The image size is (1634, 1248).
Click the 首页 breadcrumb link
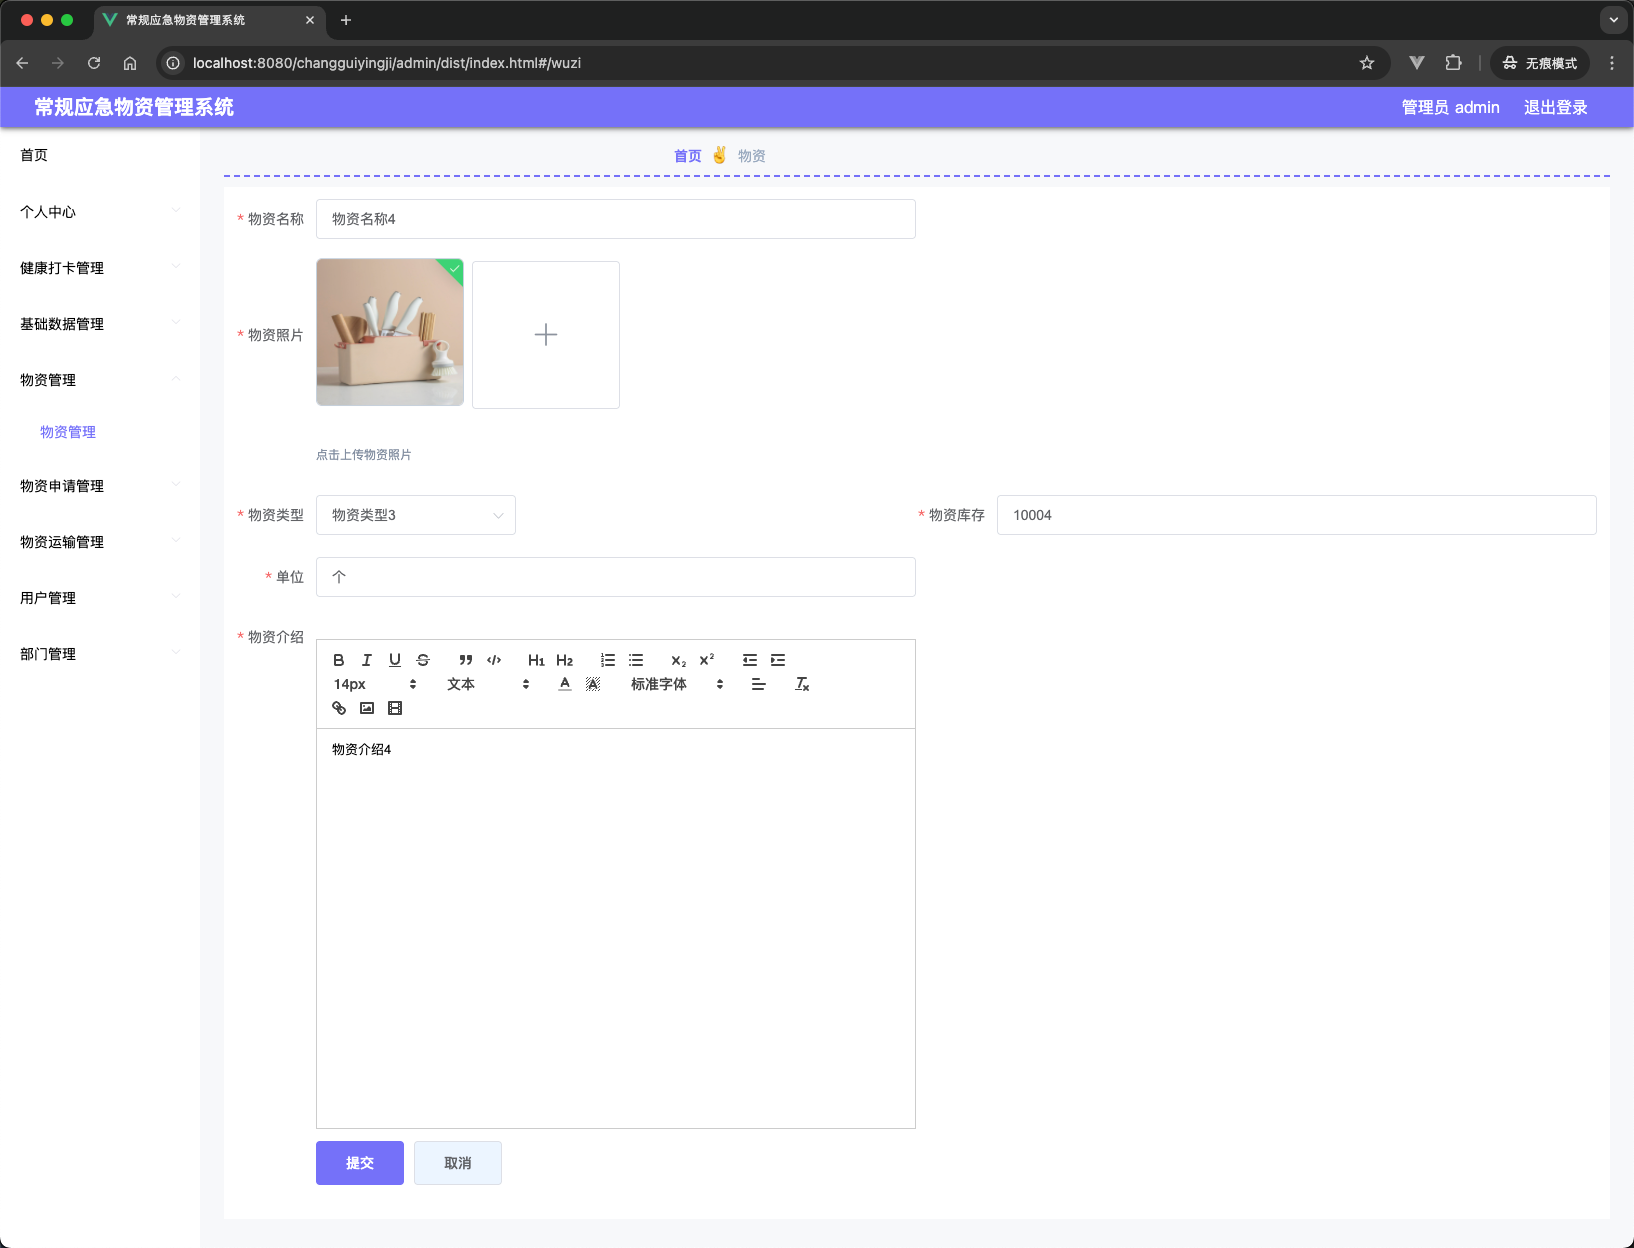click(x=688, y=156)
